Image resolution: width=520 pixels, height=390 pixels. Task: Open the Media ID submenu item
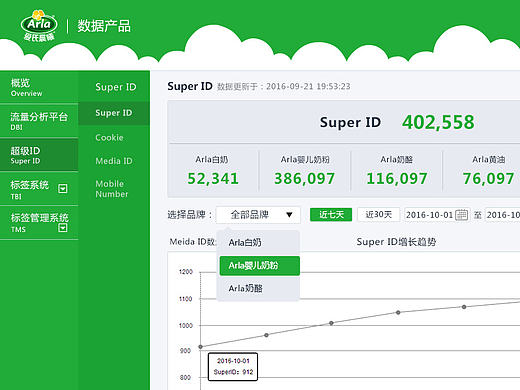(x=114, y=161)
